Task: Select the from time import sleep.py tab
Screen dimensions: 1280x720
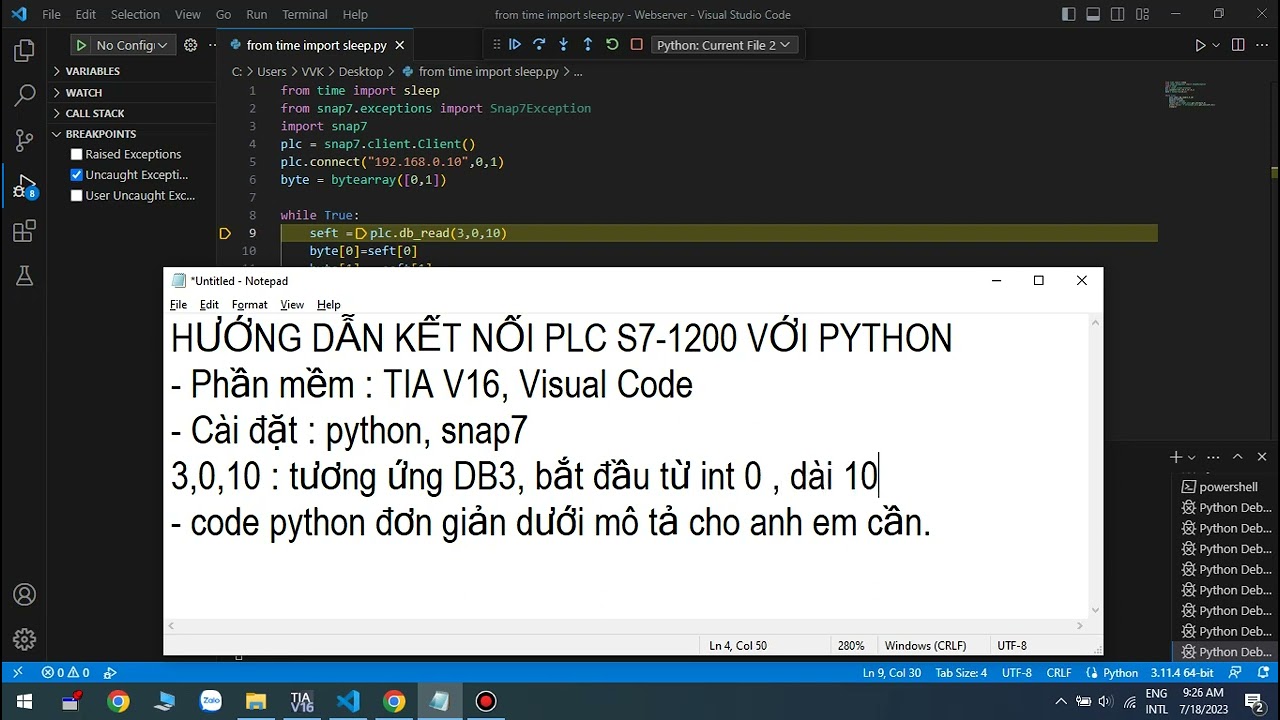Action: tap(316, 45)
